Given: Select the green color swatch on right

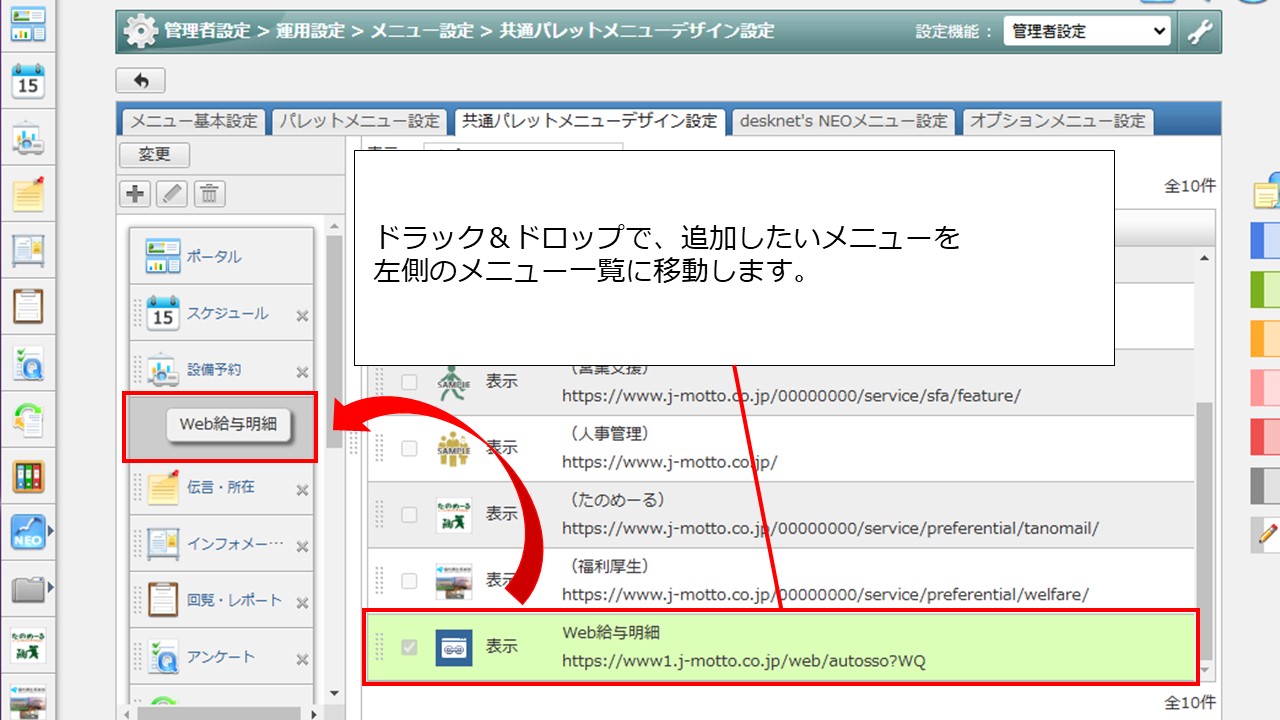Looking at the screenshot, I should point(1265,290).
